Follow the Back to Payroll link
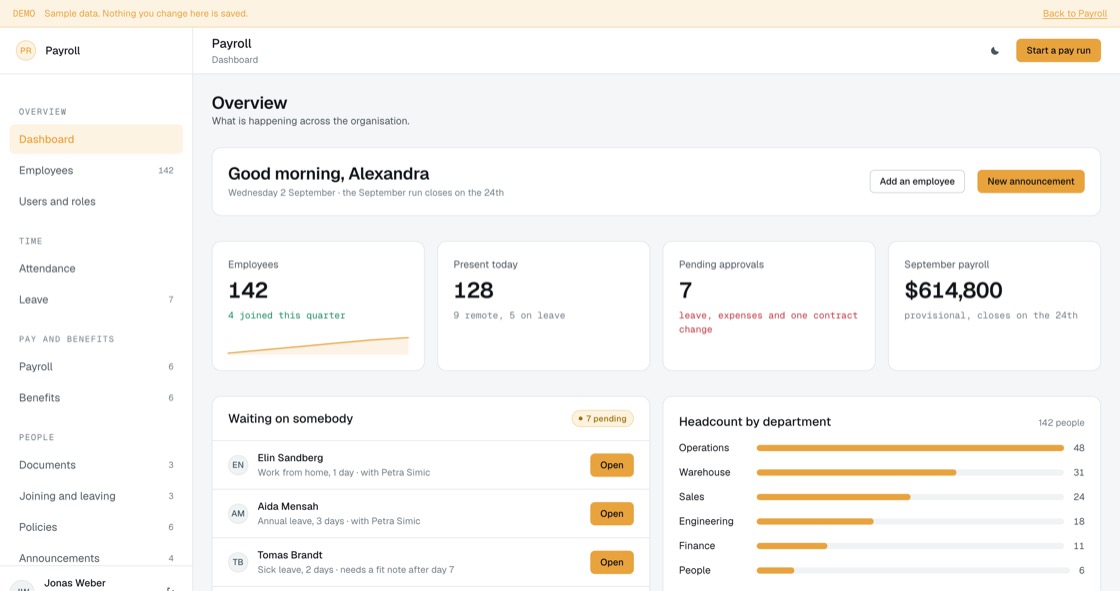 (x=1074, y=14)
